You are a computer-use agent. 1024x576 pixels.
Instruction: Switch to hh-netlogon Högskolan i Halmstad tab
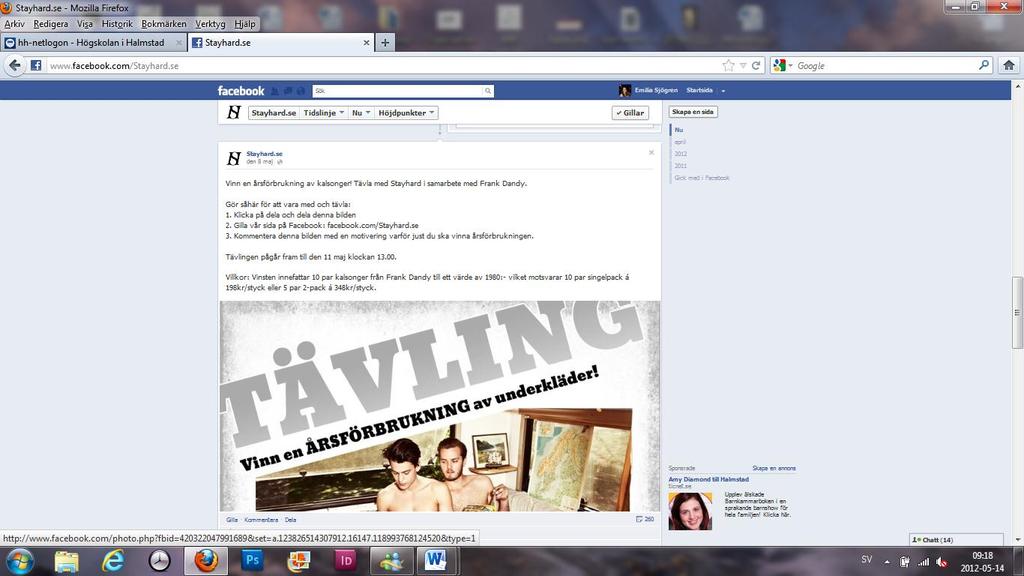93,42
